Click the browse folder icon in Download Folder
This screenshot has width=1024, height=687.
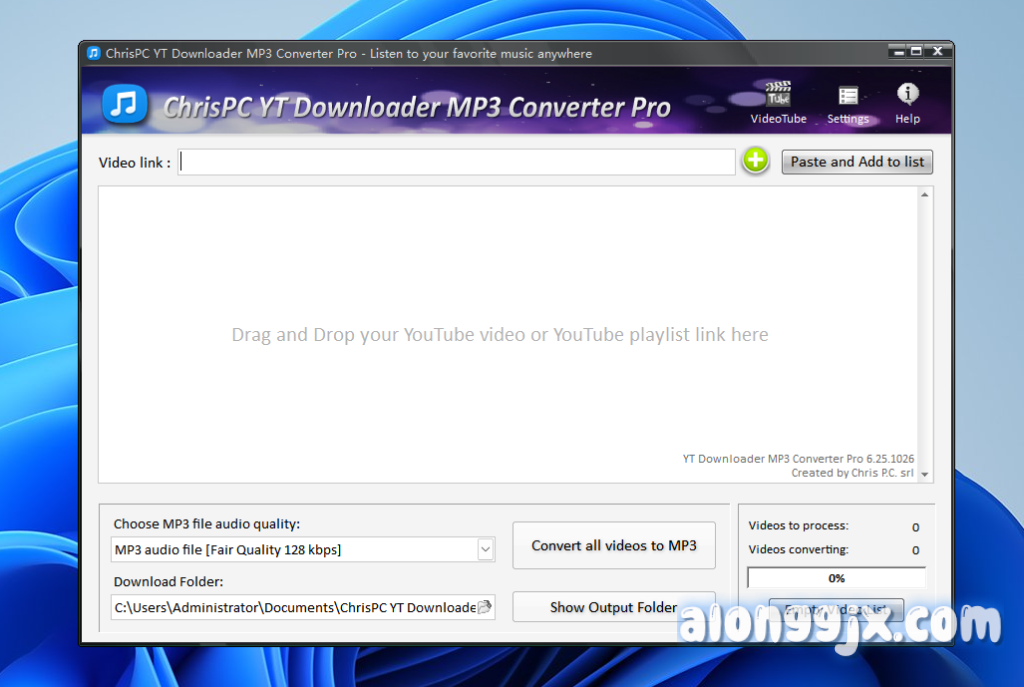pyautogui.click(x=485, y=607)
